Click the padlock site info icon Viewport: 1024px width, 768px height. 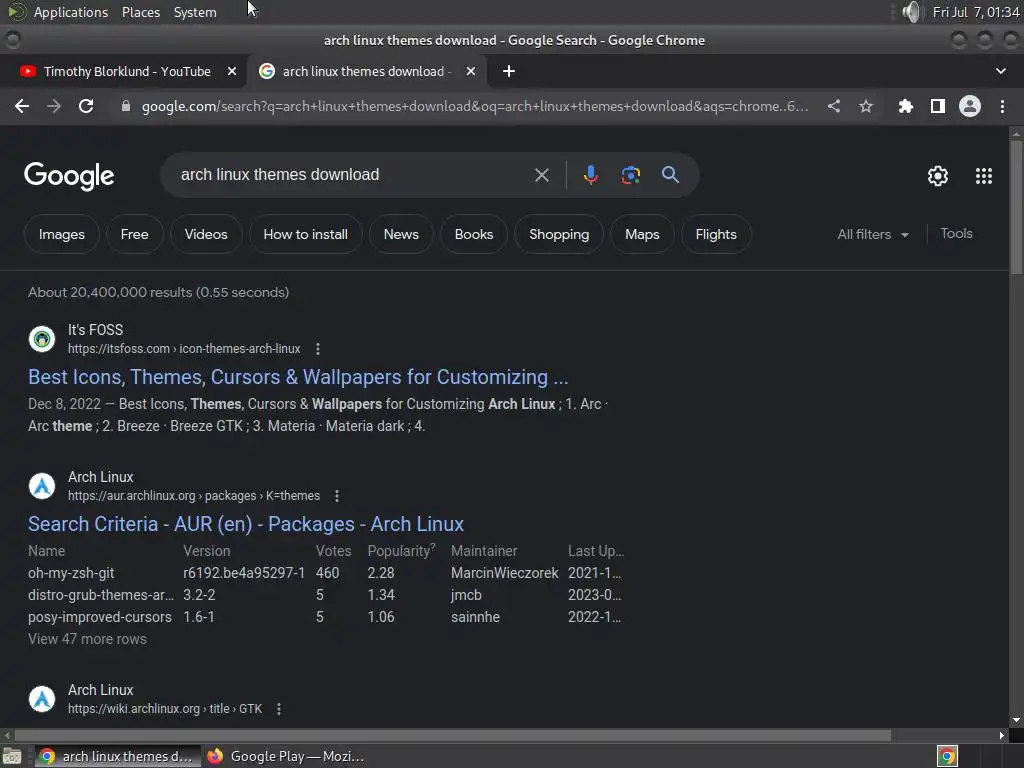pyautogui.click(x=126, y=106)
